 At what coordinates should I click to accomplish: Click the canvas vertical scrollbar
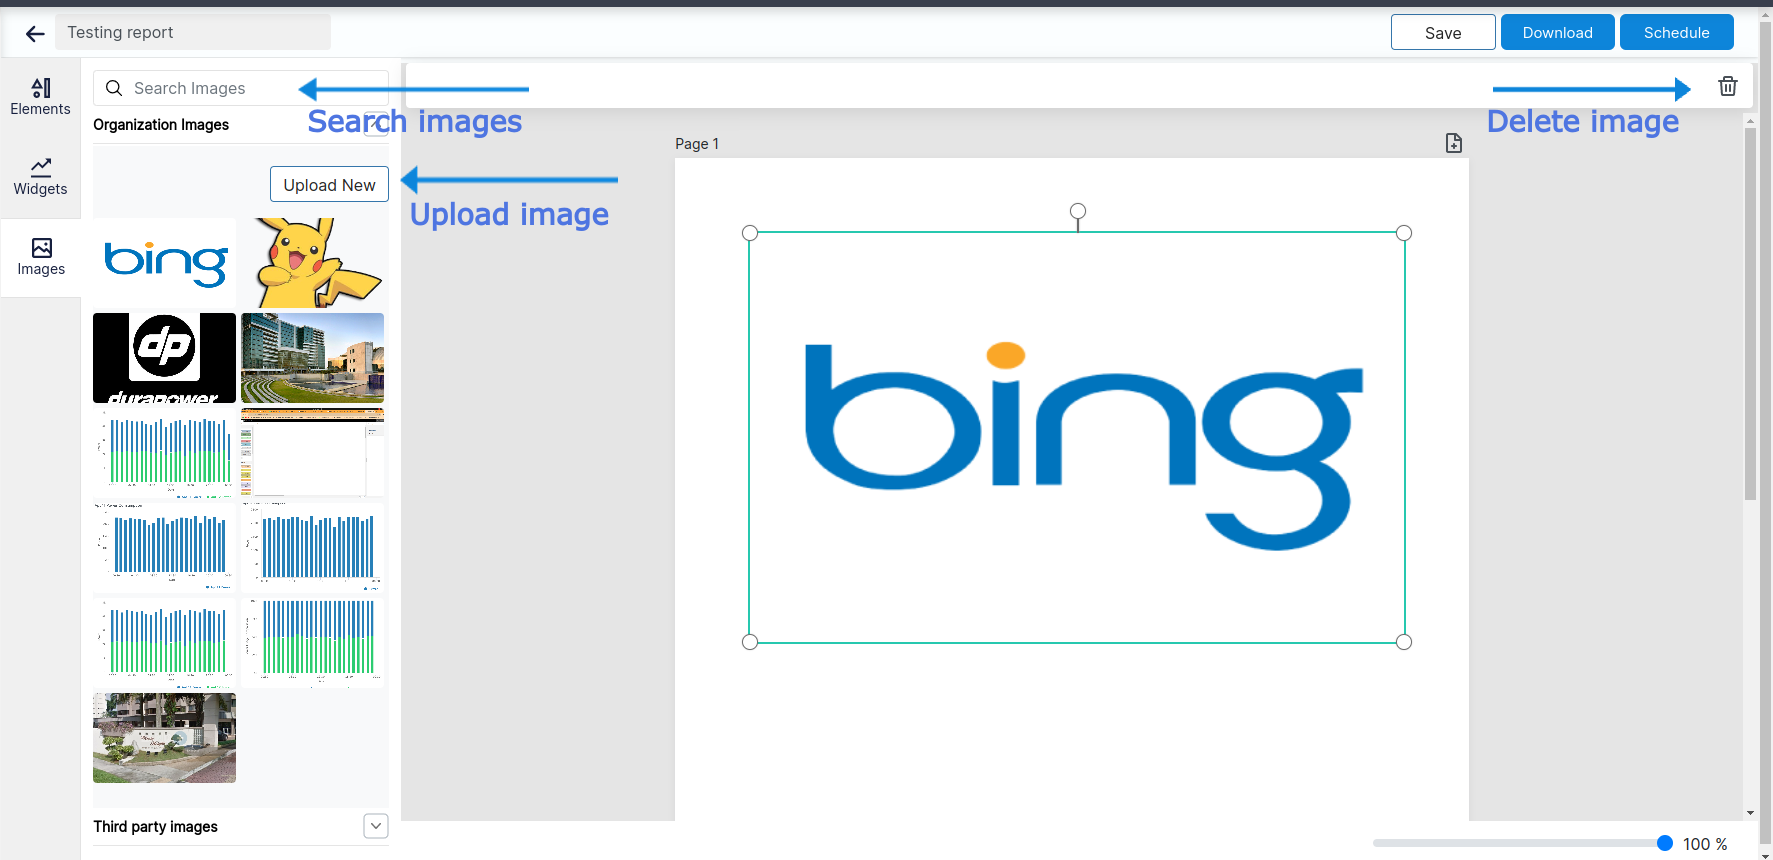pos(1750,313)
